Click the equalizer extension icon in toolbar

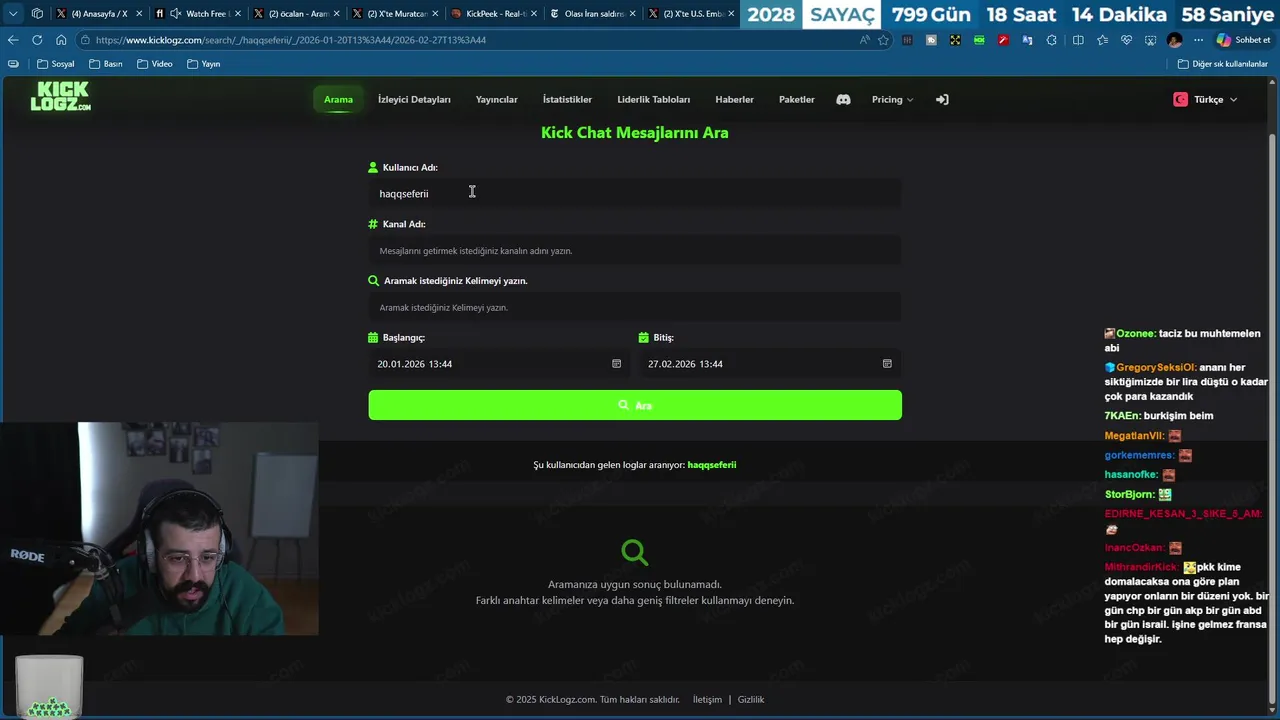[907, 40]
